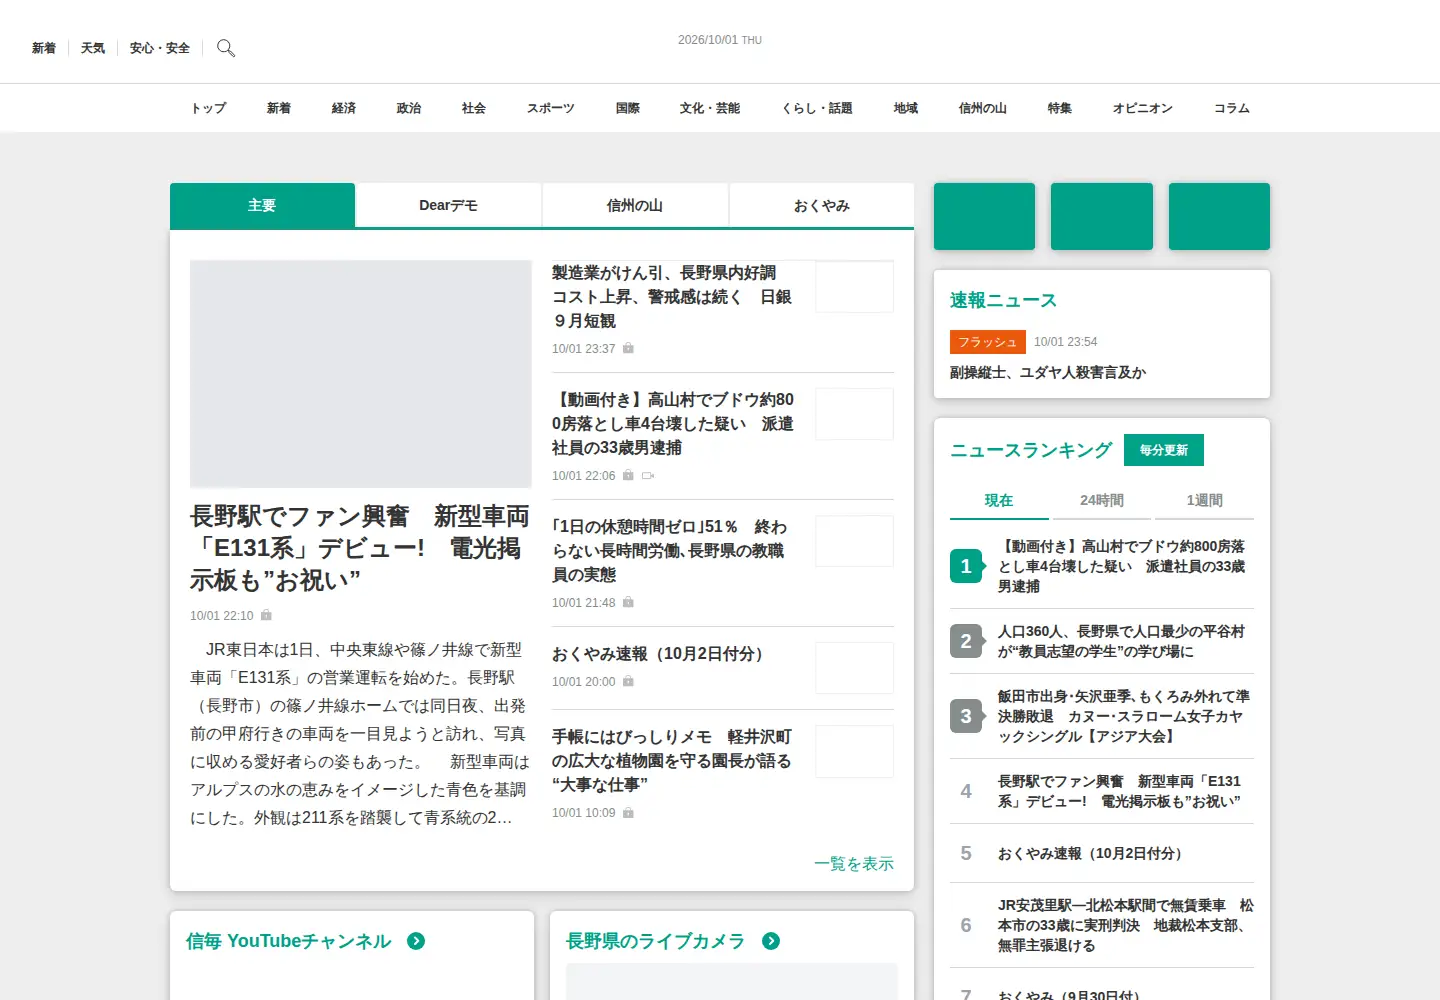The image size is (1440, 1000).
Task: Open スポーツ in the navigation menu
Action: click(551, 108)
